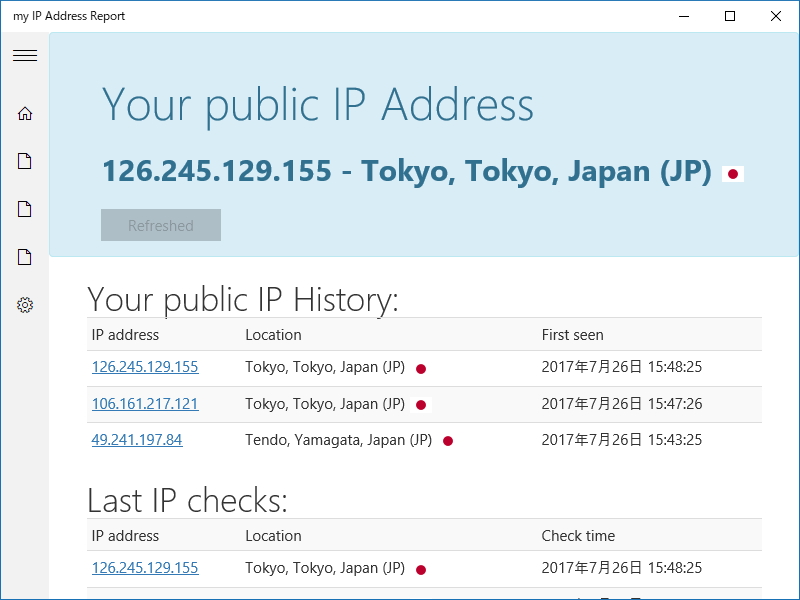Click the First seen column header
Screen dimensions: 800x600
(572, 335)
